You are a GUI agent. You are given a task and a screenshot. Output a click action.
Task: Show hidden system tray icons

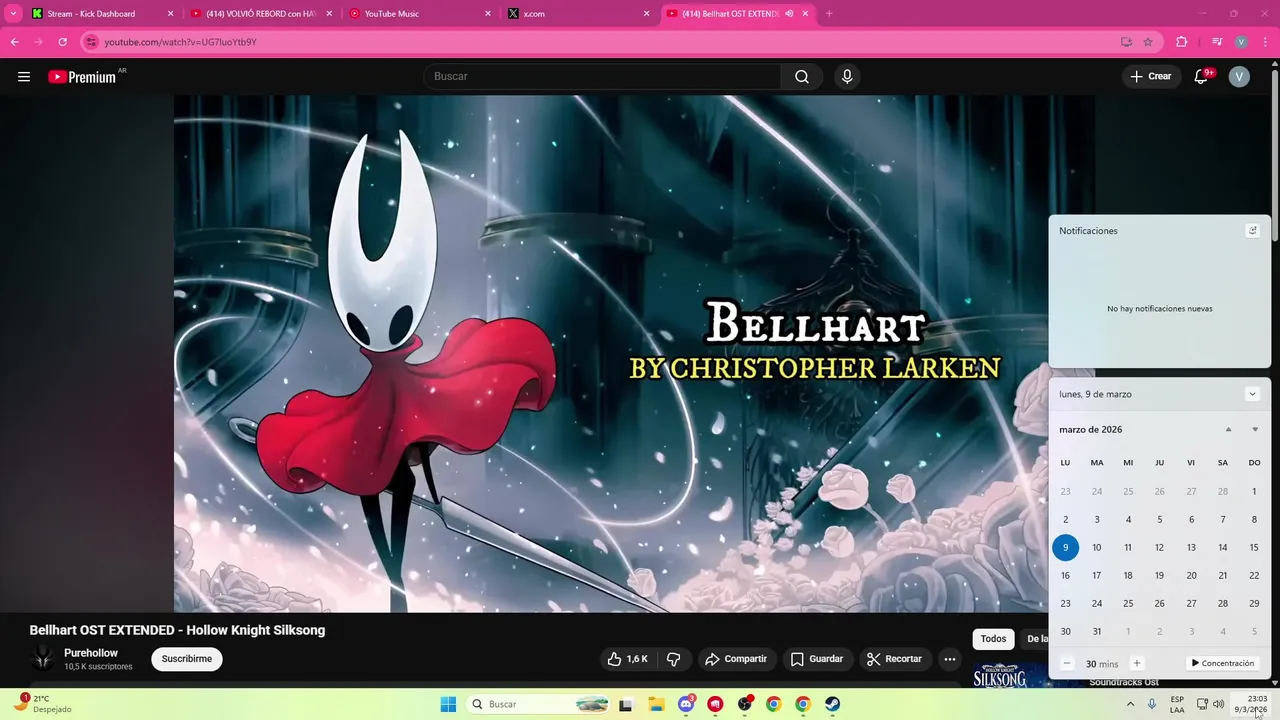[x=1129, y=704]
